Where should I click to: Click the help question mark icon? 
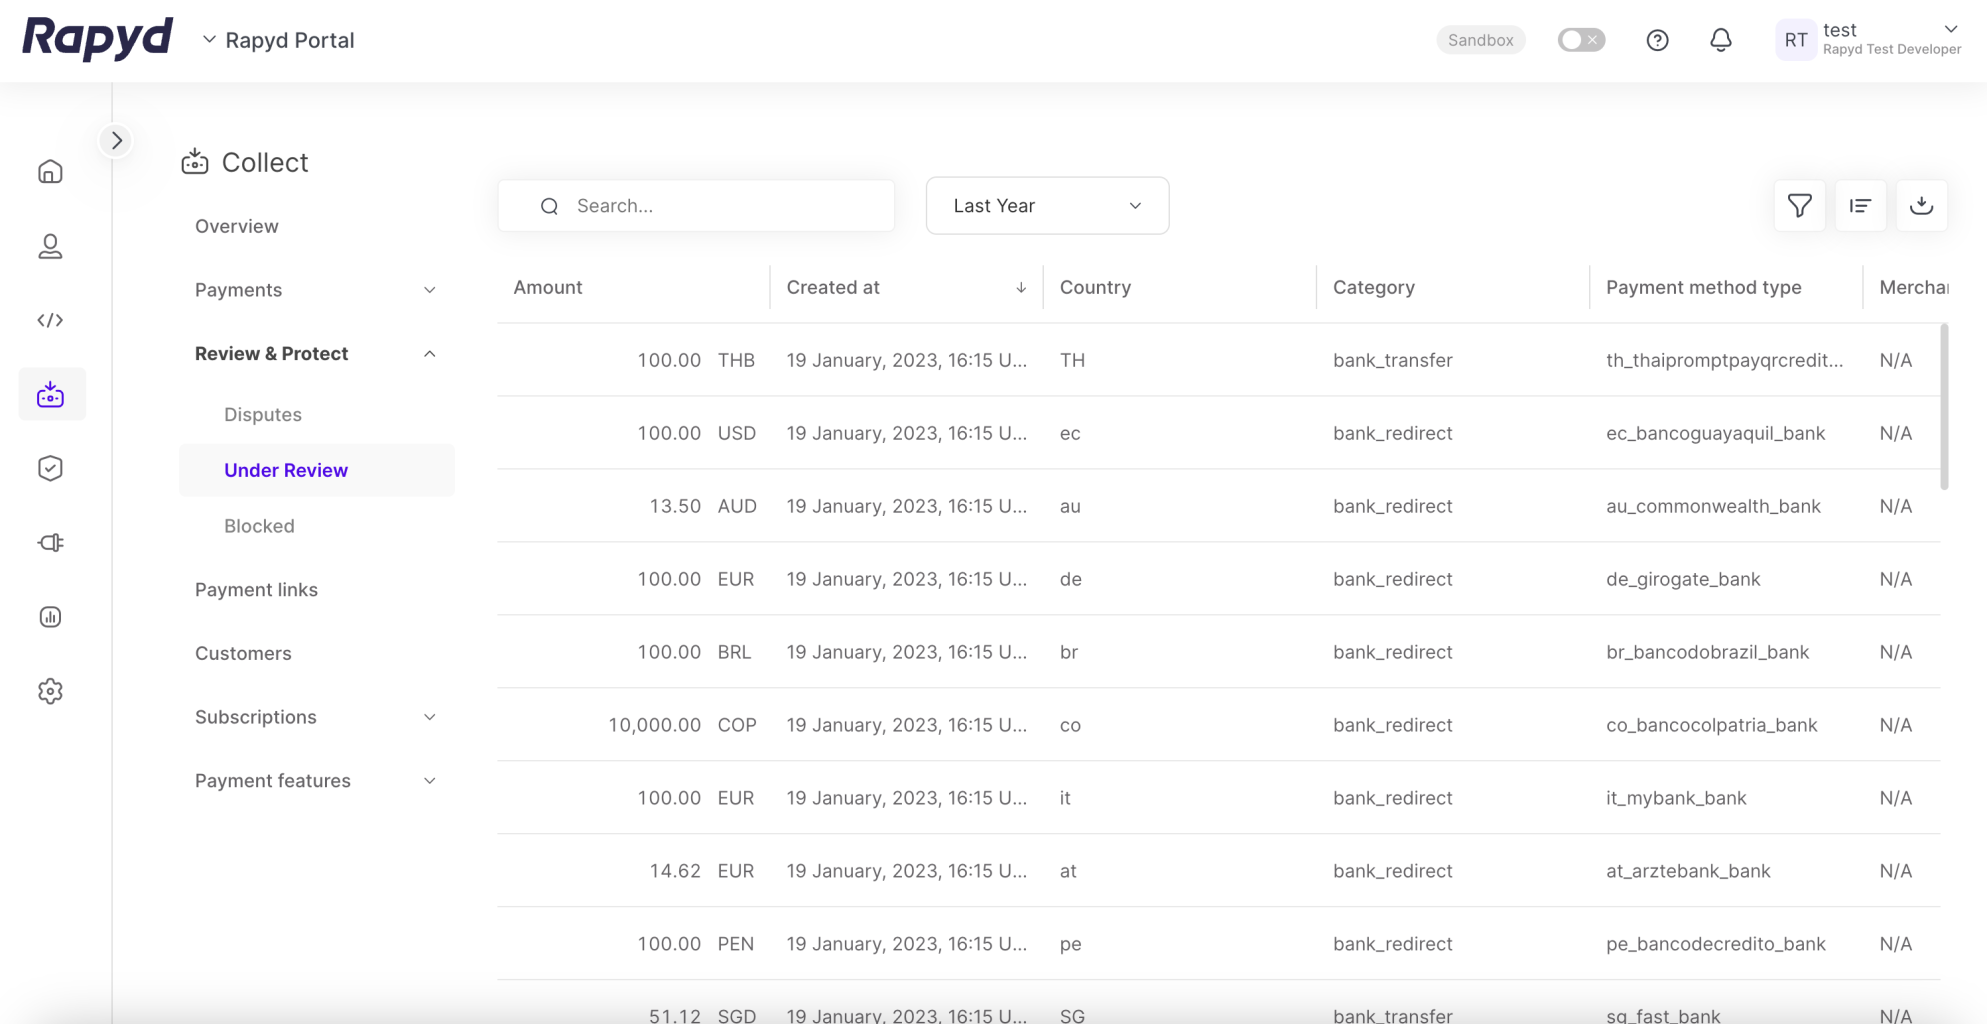(x=1657, y=40)
